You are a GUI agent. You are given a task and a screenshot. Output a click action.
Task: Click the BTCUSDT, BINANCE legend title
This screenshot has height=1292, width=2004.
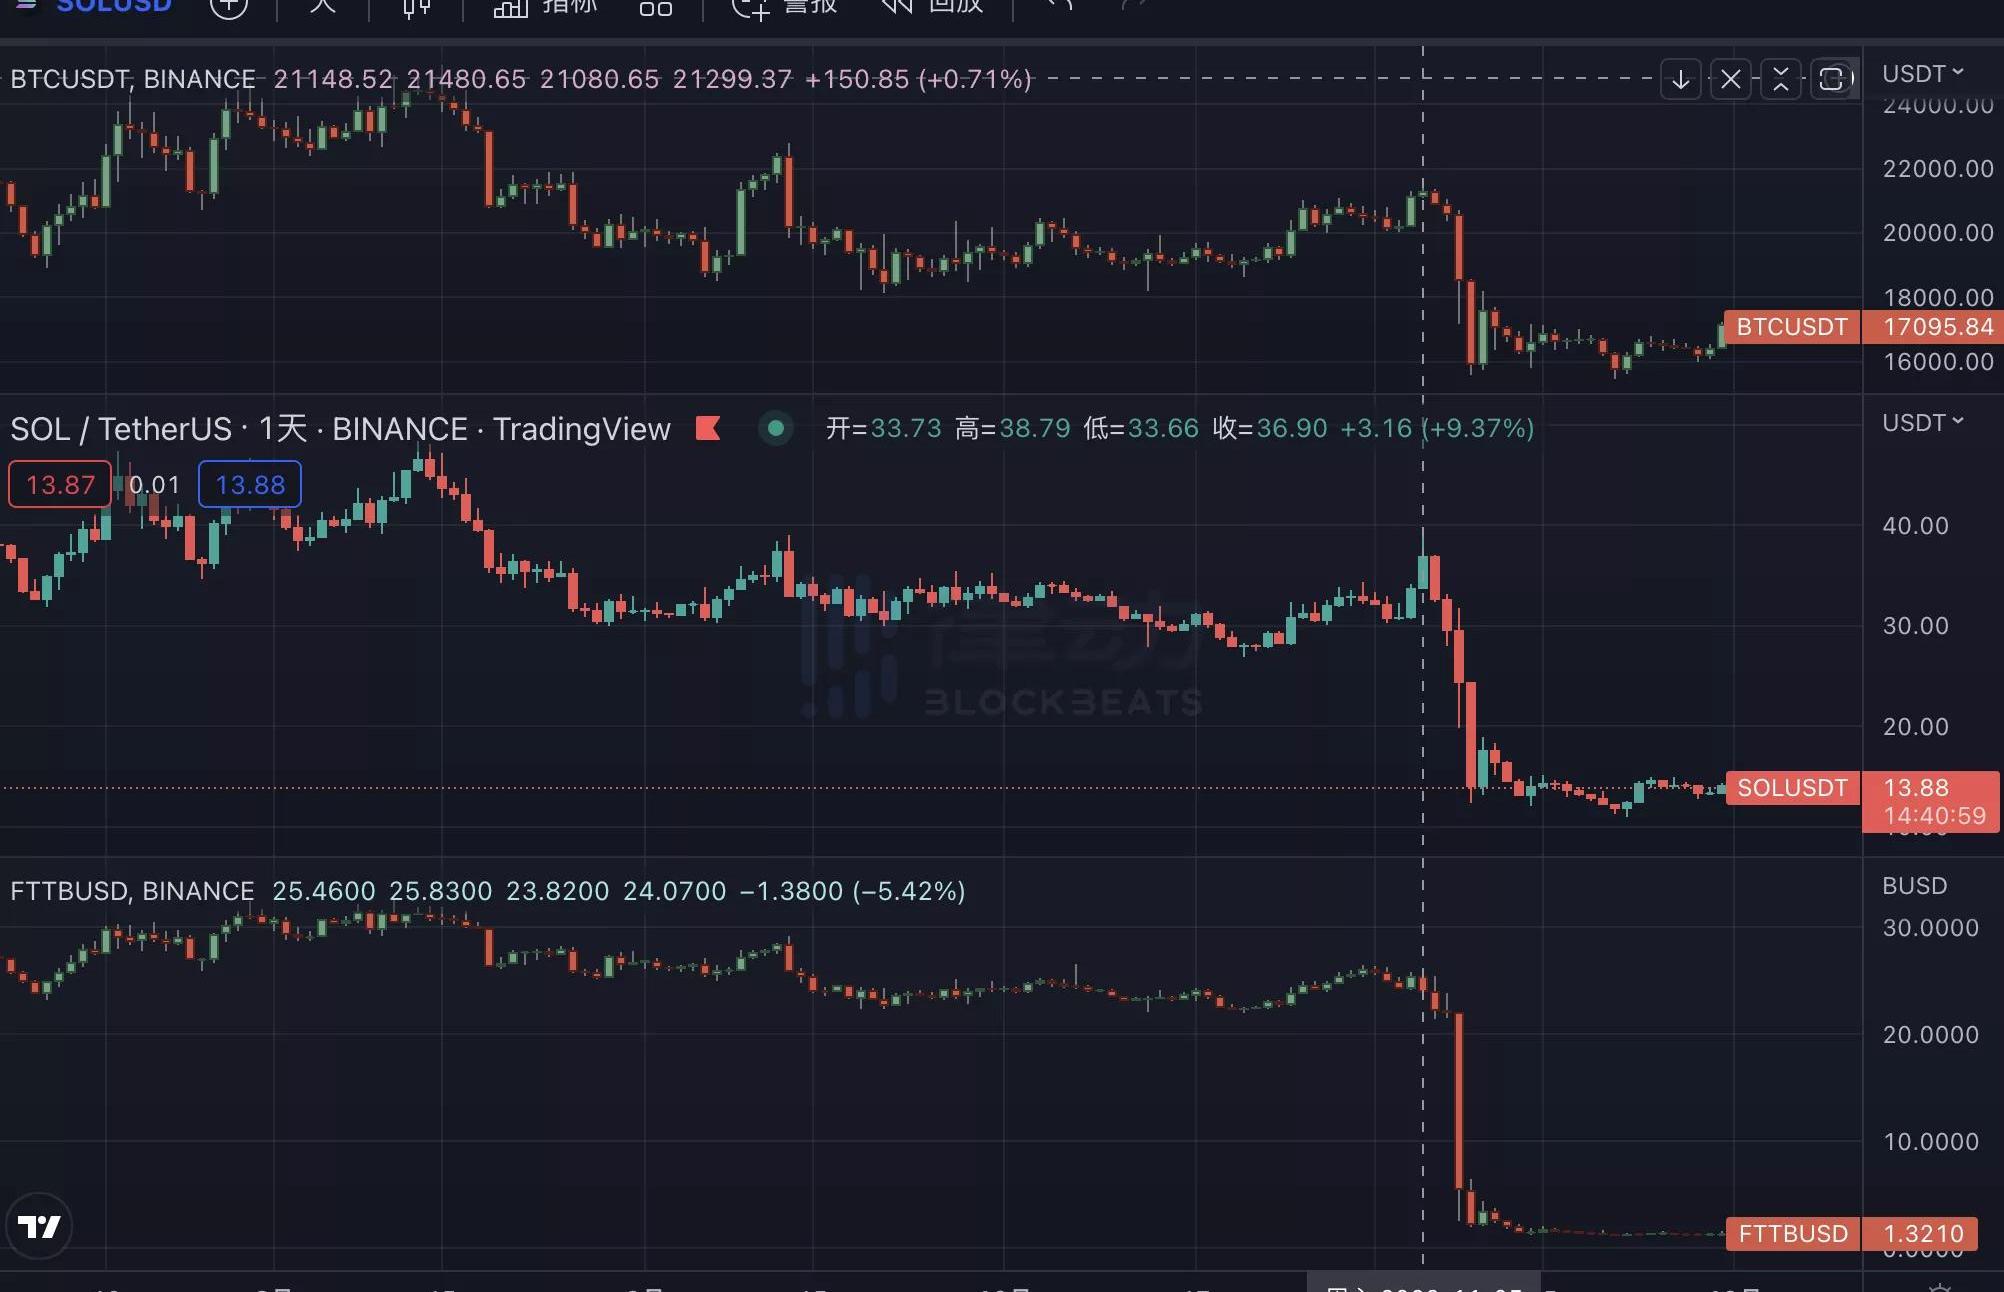[x=132, y=79]
